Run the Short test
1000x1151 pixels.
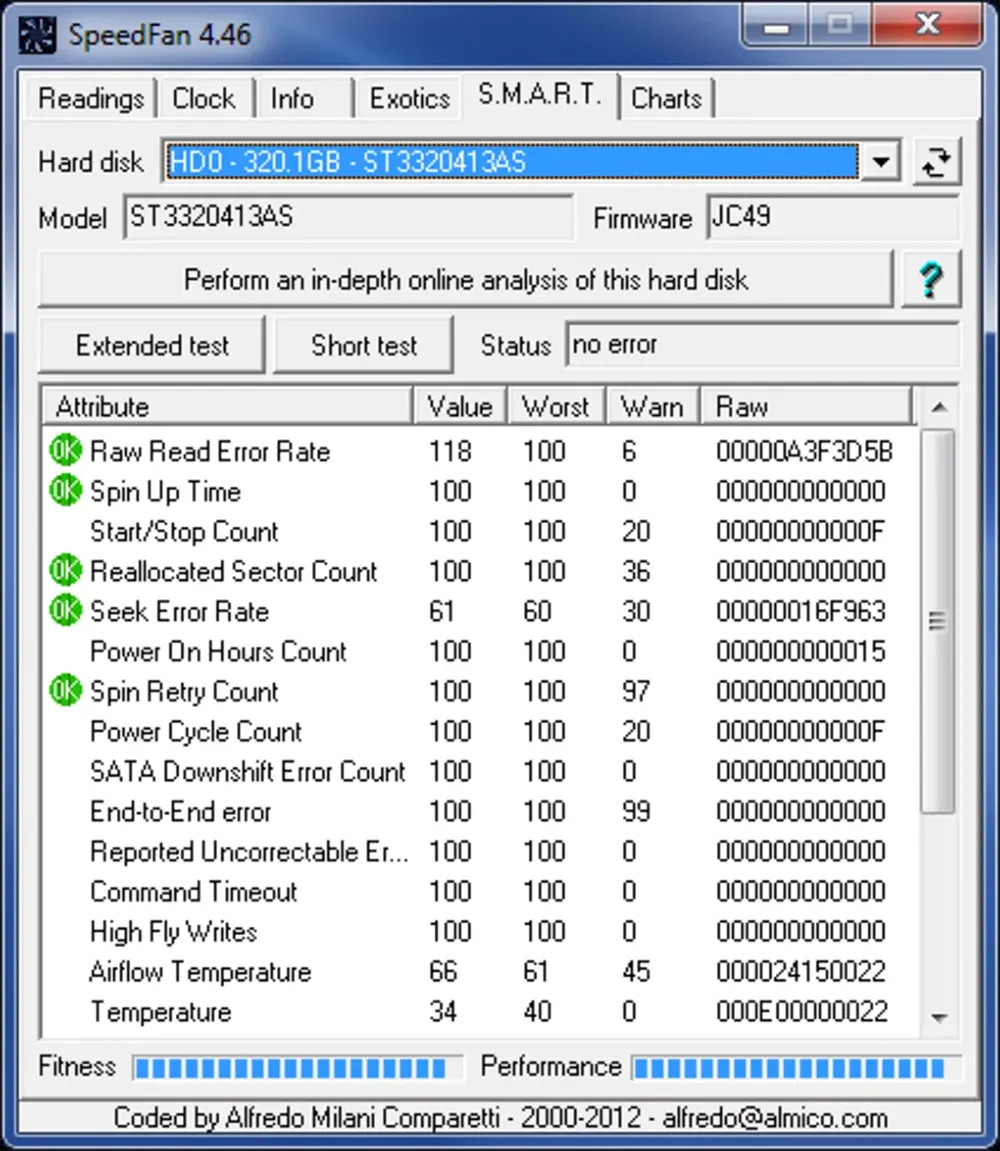(364, 346)
